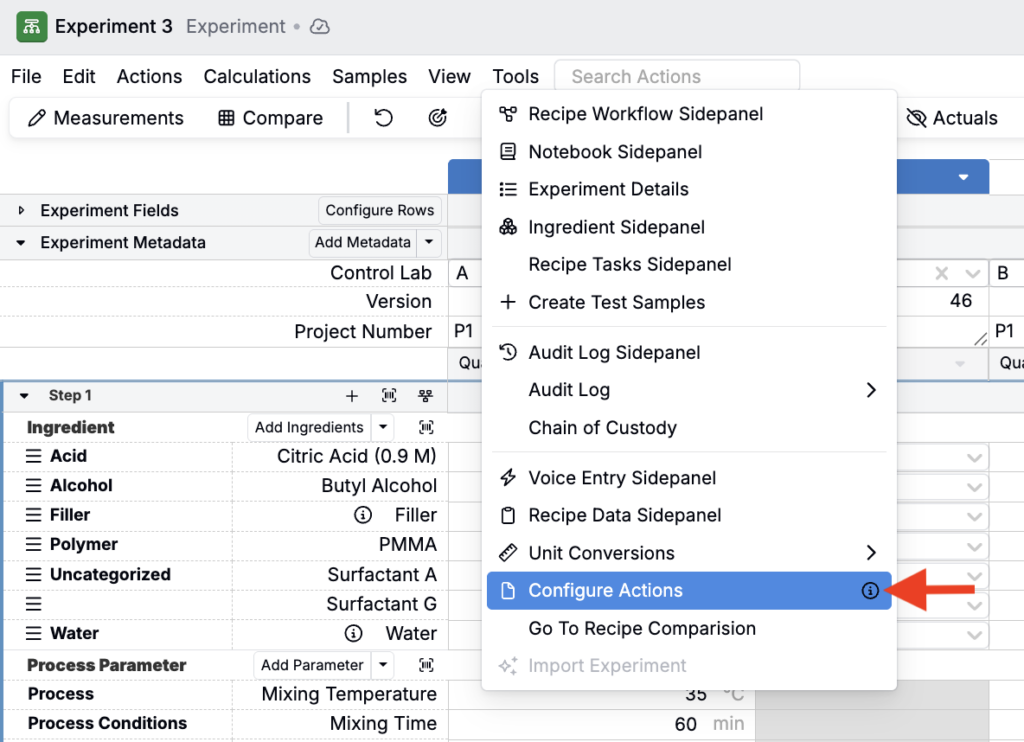Click the target icon beside undo
This screenshot has height=742, width=1024.
437,118
